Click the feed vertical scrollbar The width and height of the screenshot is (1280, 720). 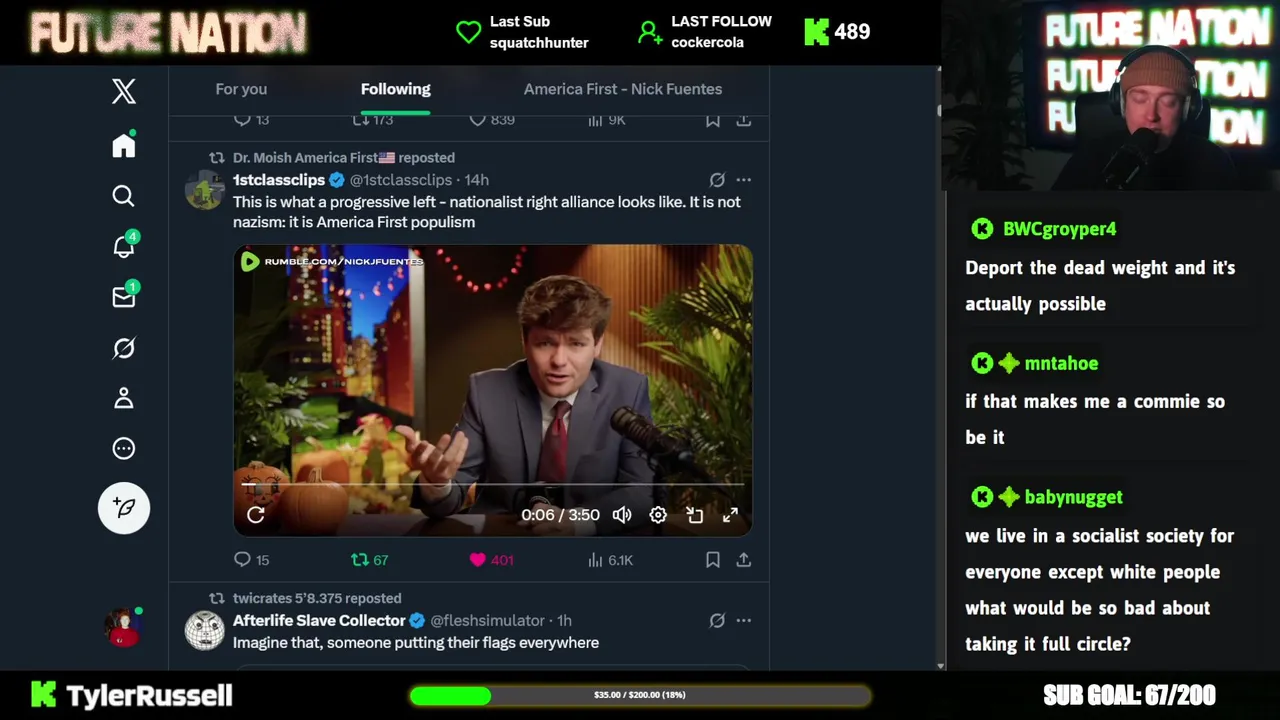tap(939, 110)
